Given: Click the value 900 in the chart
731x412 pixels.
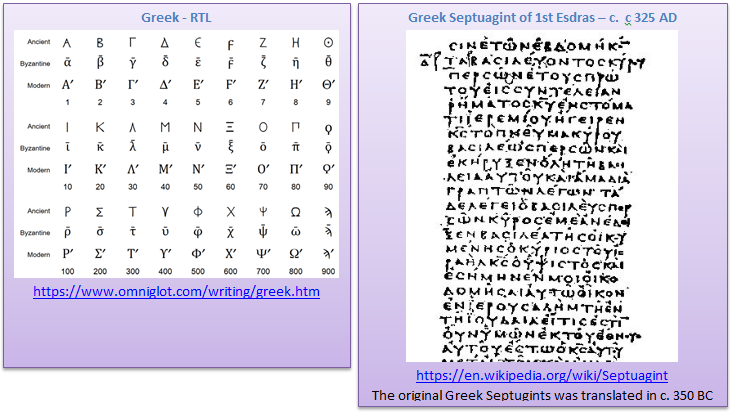Looking at the screenshot, I should pos(328,271).
